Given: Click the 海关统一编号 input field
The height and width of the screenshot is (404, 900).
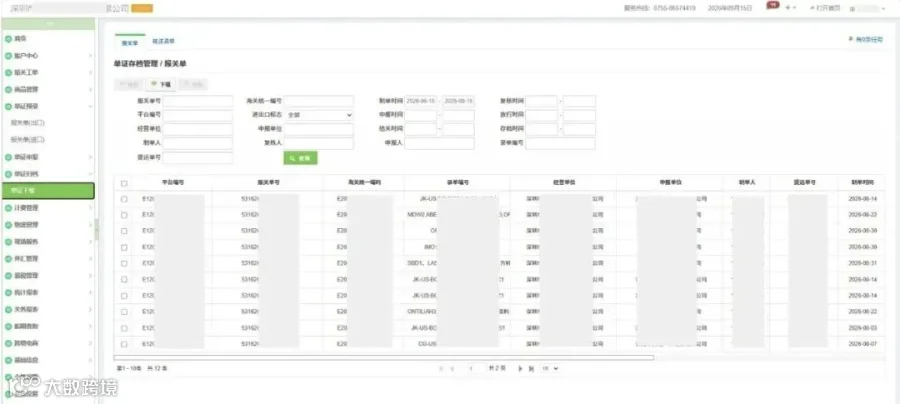Looking at the screenshot, I should [x=319, y=101].
